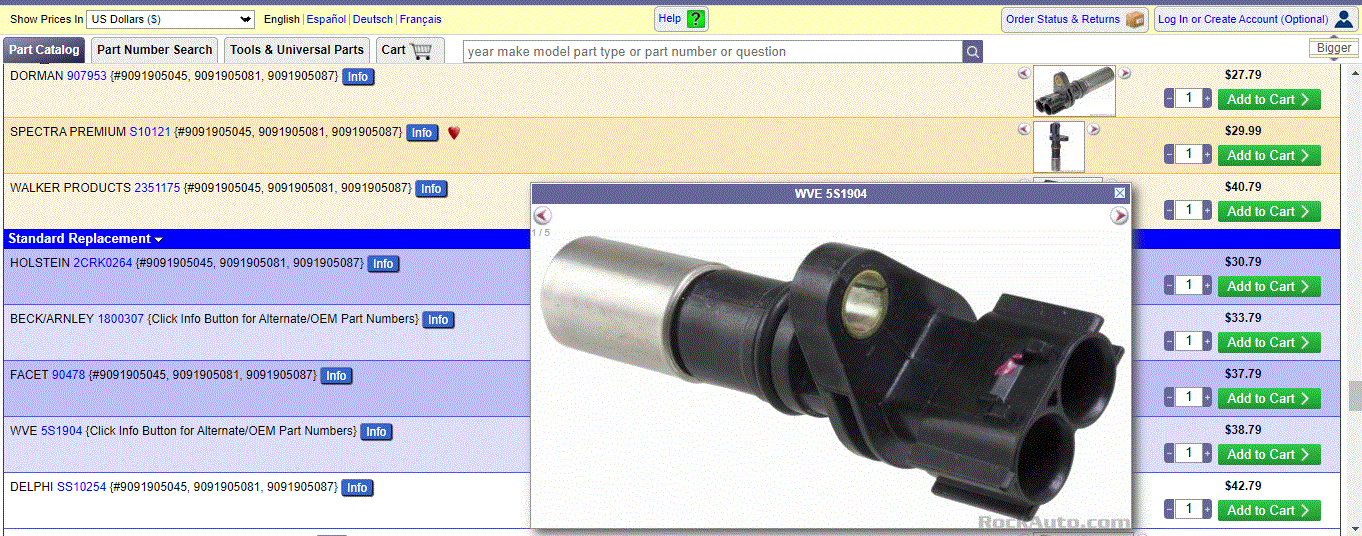Focus the part search input field
The image size is (1362, 536).
click(x=713, y=52)
